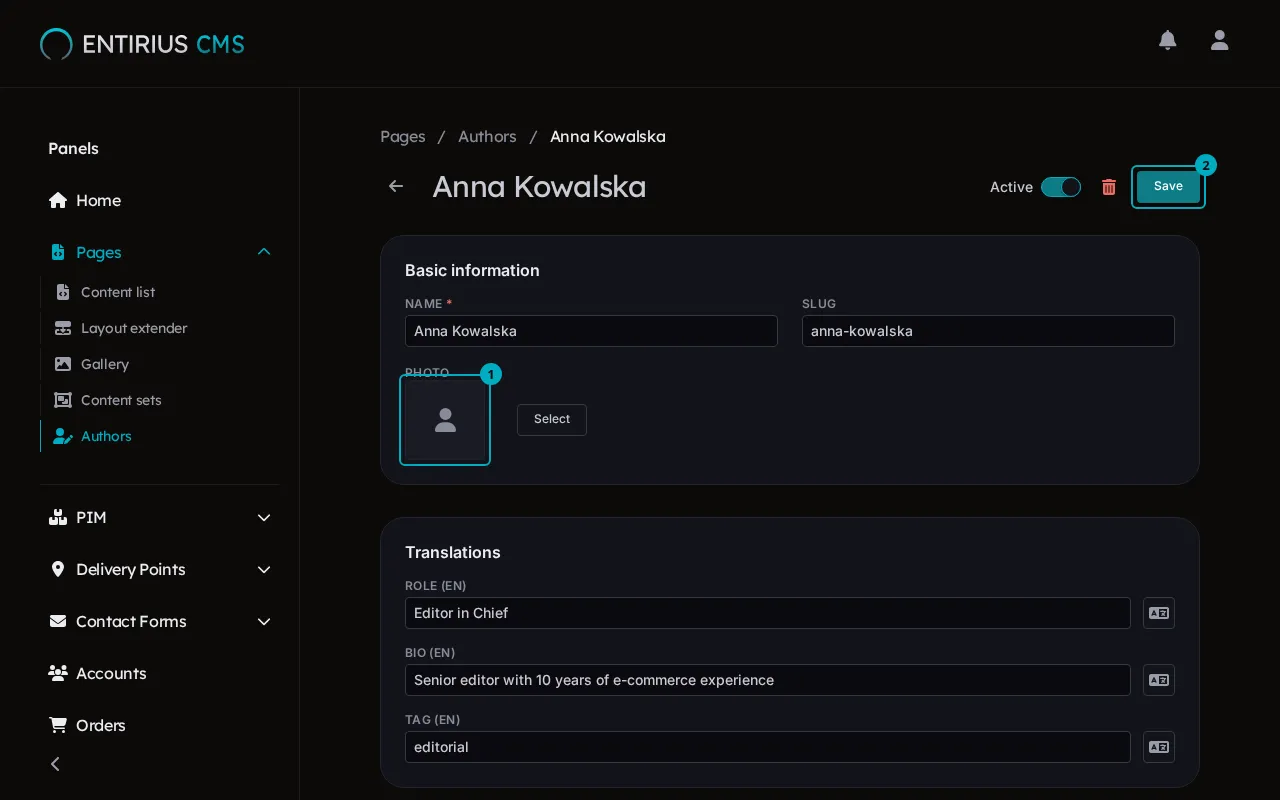Image resolution: width=1280 pixels, height=800 pixels.
Task: Expand the Contact Forms chevron
Action: coord(264,621)
